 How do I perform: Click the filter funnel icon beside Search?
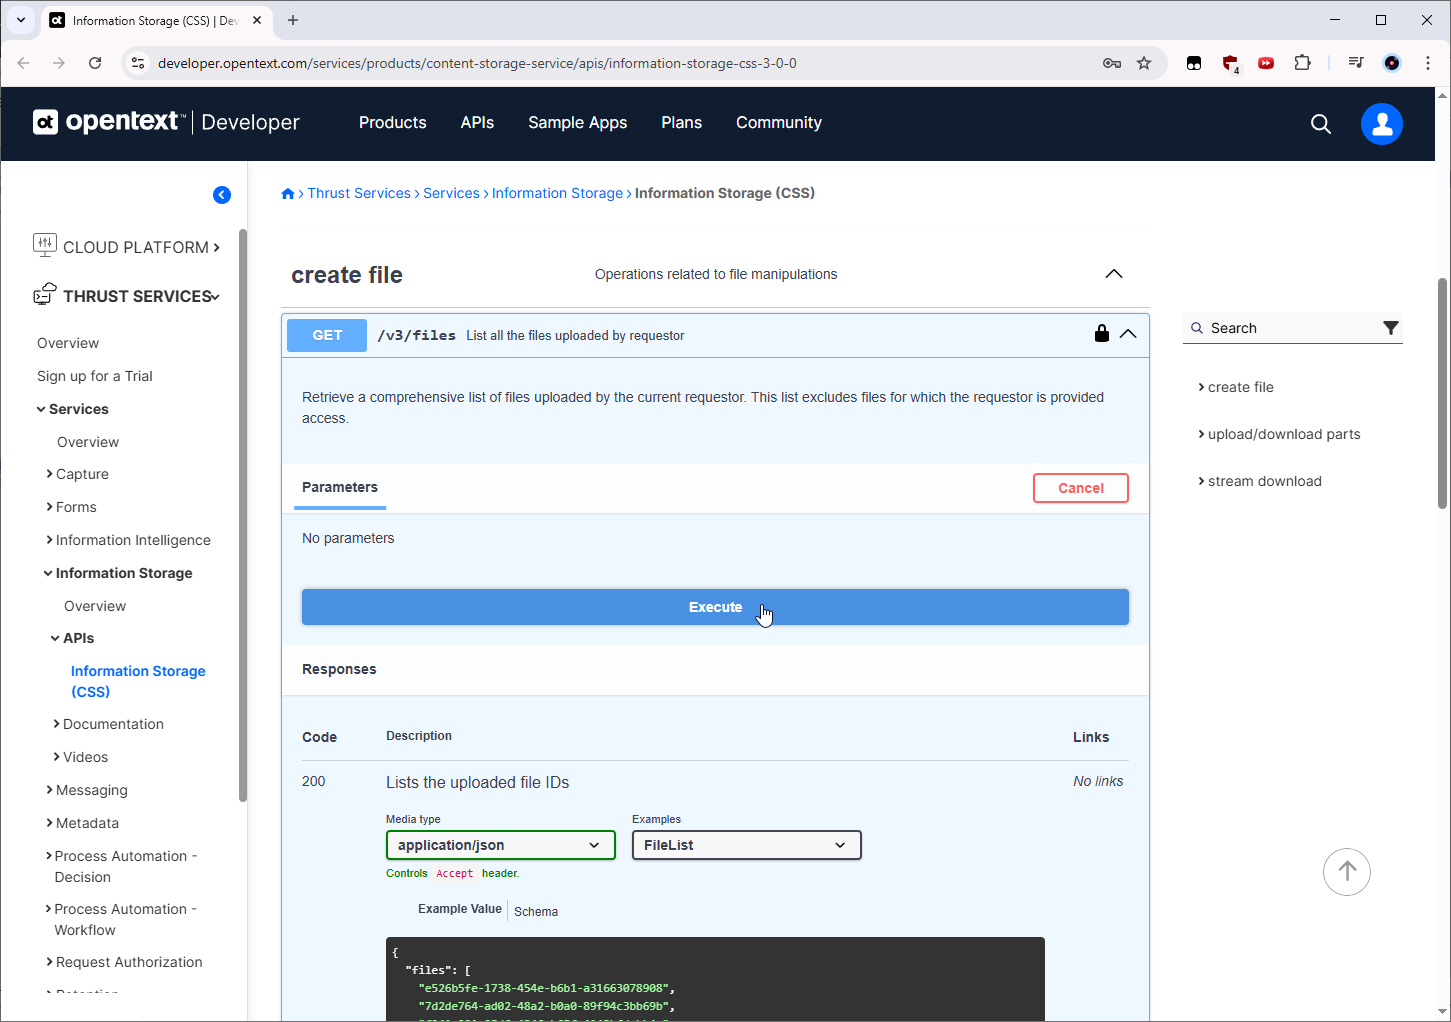click(1390, 328)
